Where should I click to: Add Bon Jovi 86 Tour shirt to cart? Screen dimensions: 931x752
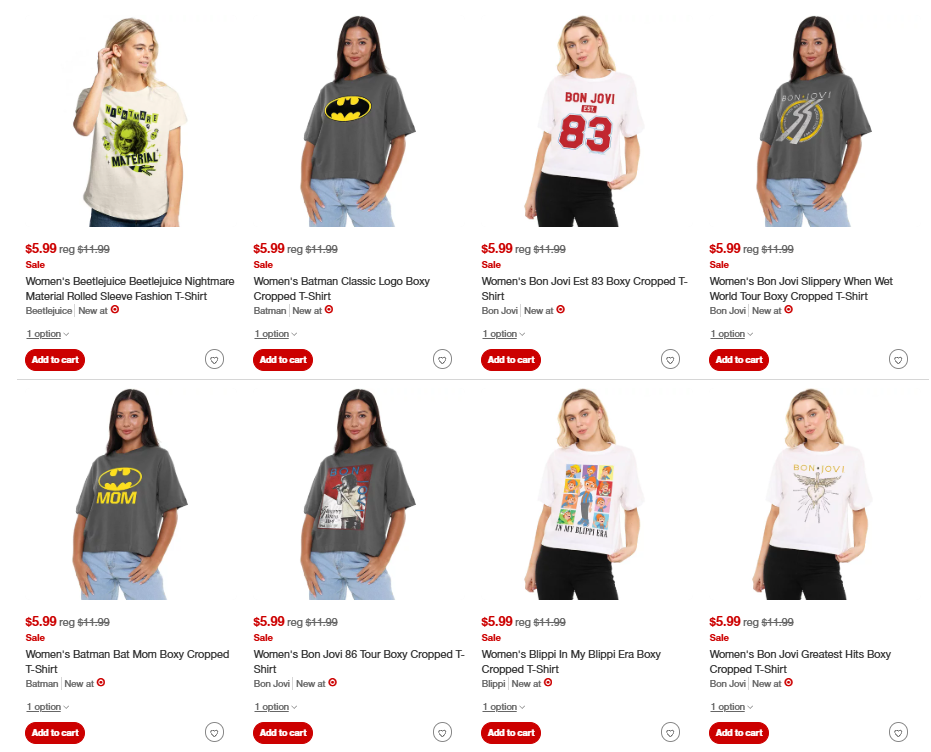click(x=283, y=732)
